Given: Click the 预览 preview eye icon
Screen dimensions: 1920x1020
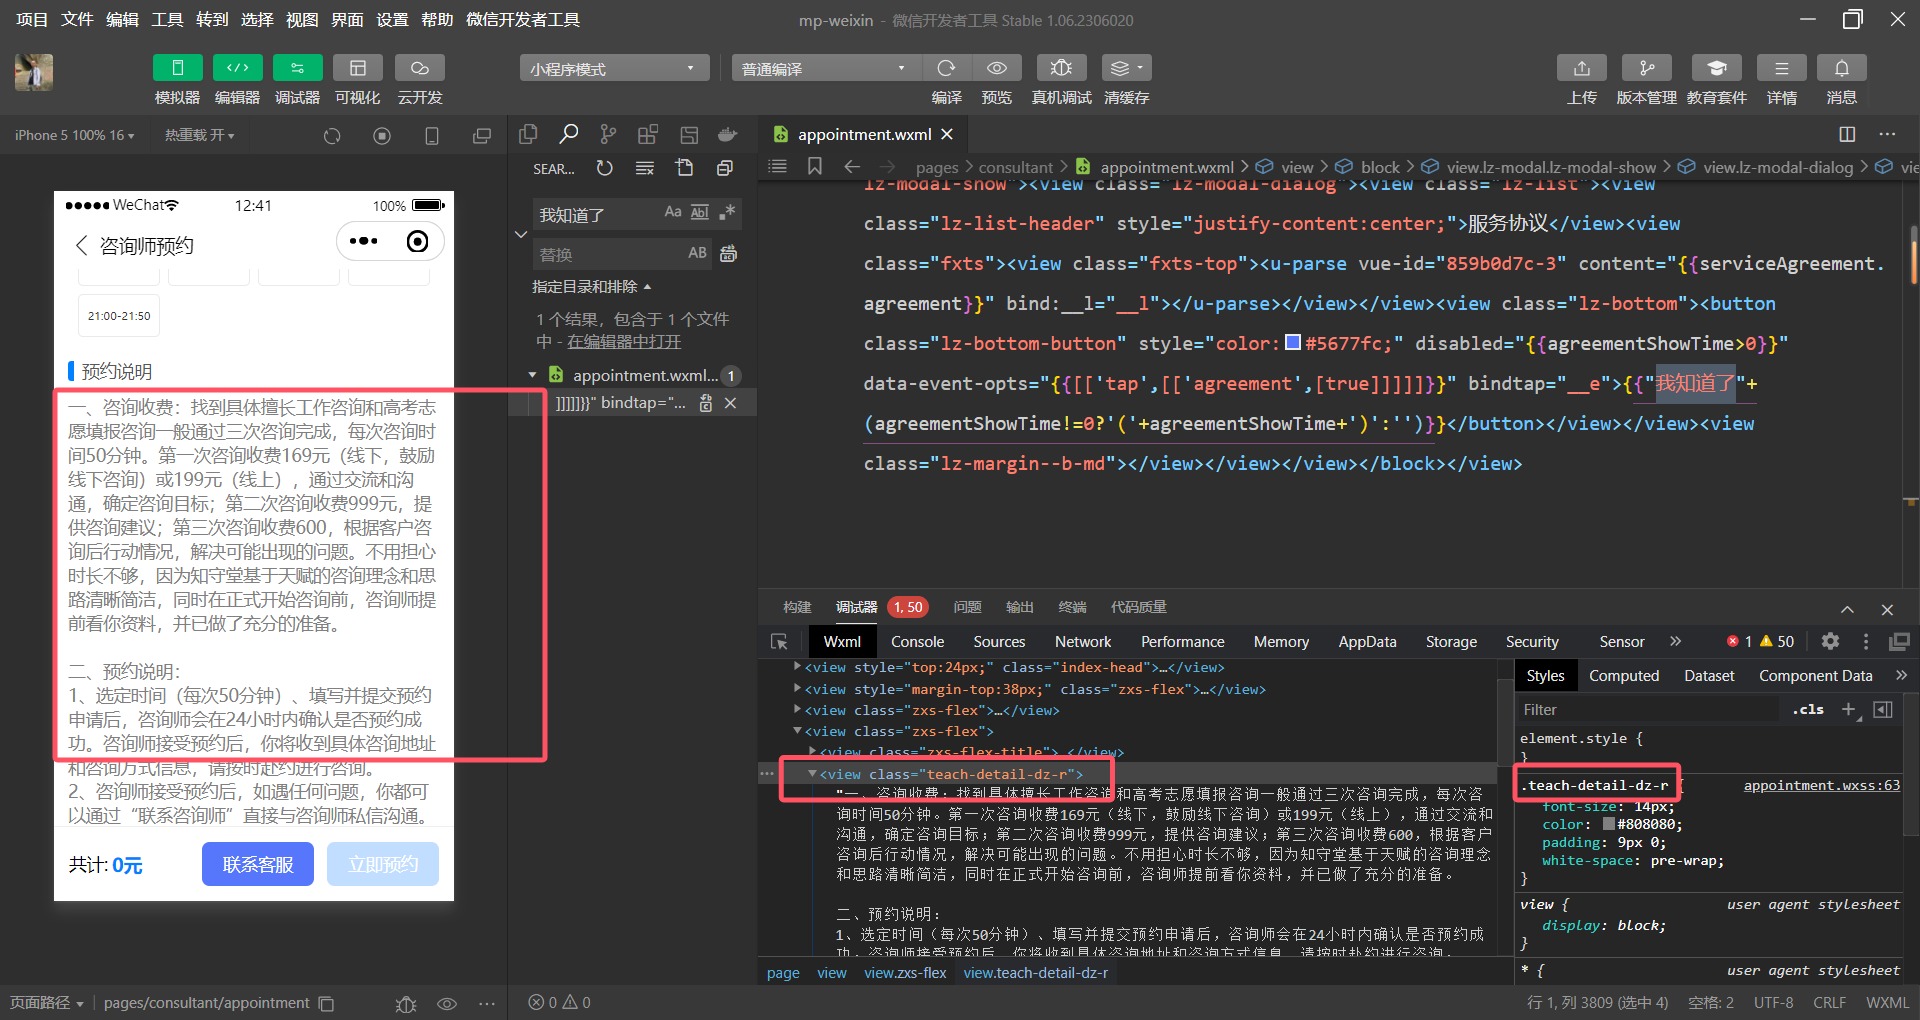Looking at the screenshot, I should click(x=997, y=68).
